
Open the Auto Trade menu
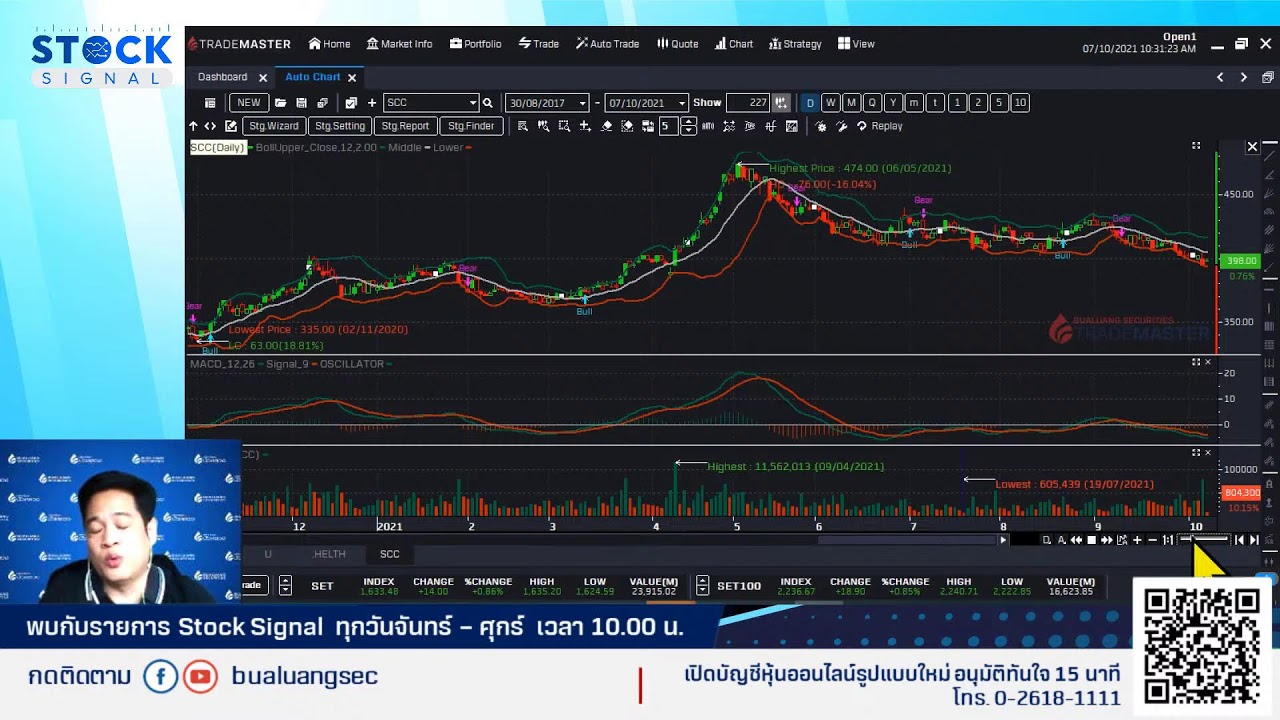(x=607, y=44)
